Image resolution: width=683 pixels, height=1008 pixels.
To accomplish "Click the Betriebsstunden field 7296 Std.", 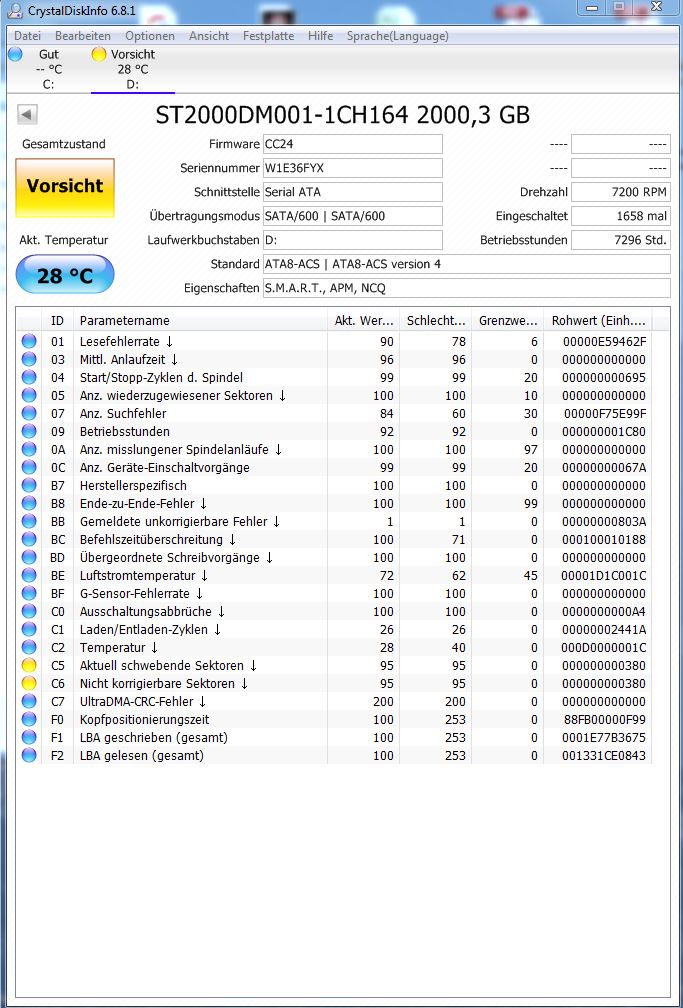I will click(621, 240).
